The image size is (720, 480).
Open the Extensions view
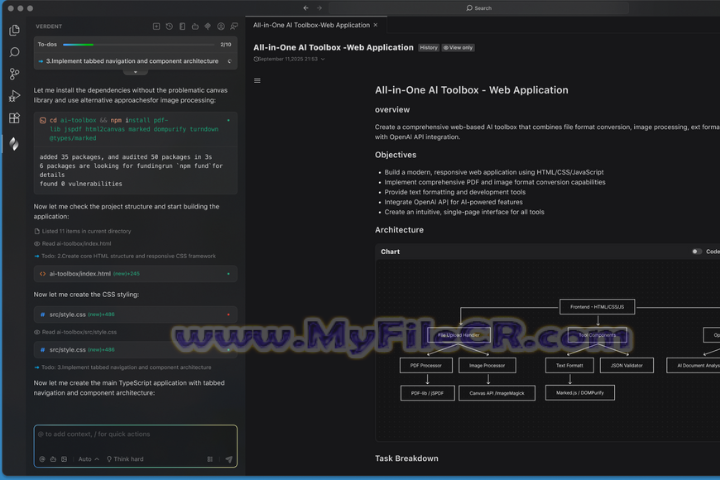point(14,118)
